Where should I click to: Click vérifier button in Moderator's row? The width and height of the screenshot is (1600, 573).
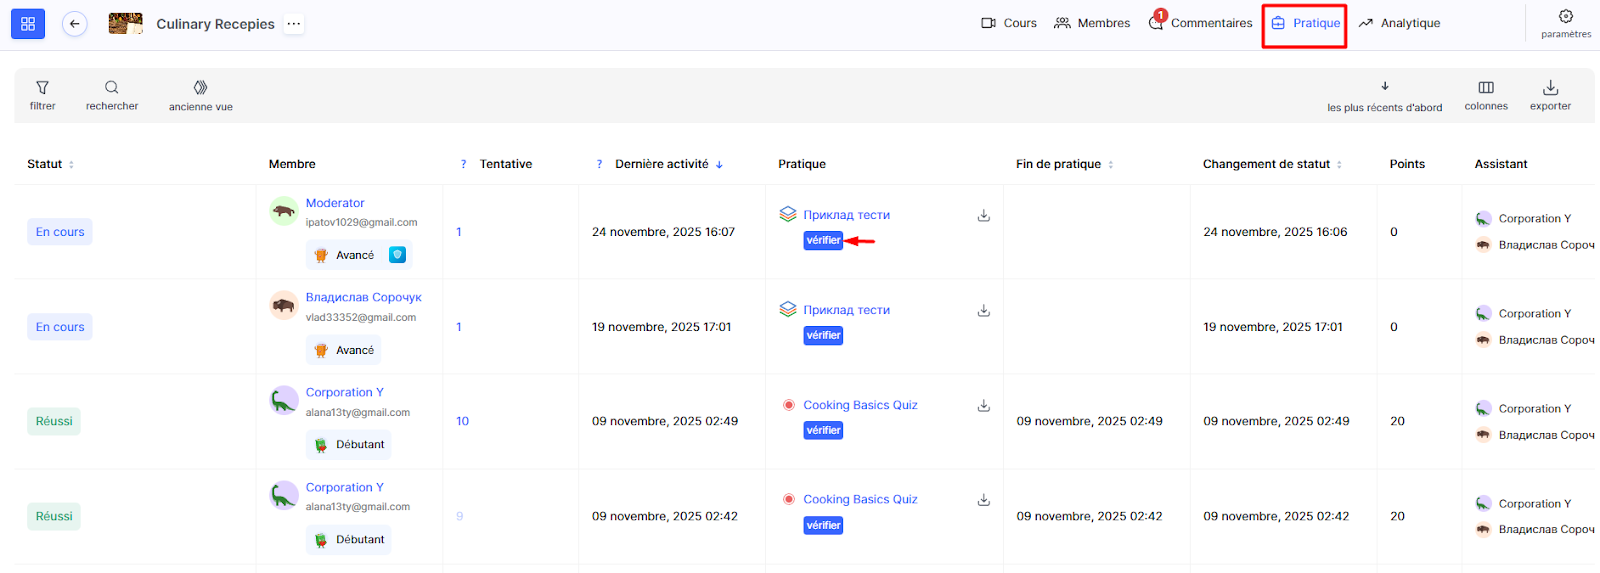tap(823, 240)
